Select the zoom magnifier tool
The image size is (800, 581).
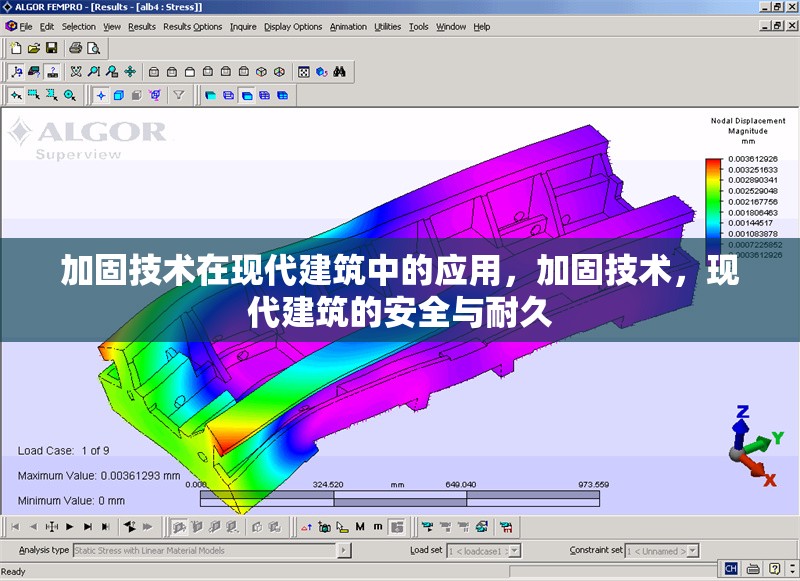click(x=94, y=72)
